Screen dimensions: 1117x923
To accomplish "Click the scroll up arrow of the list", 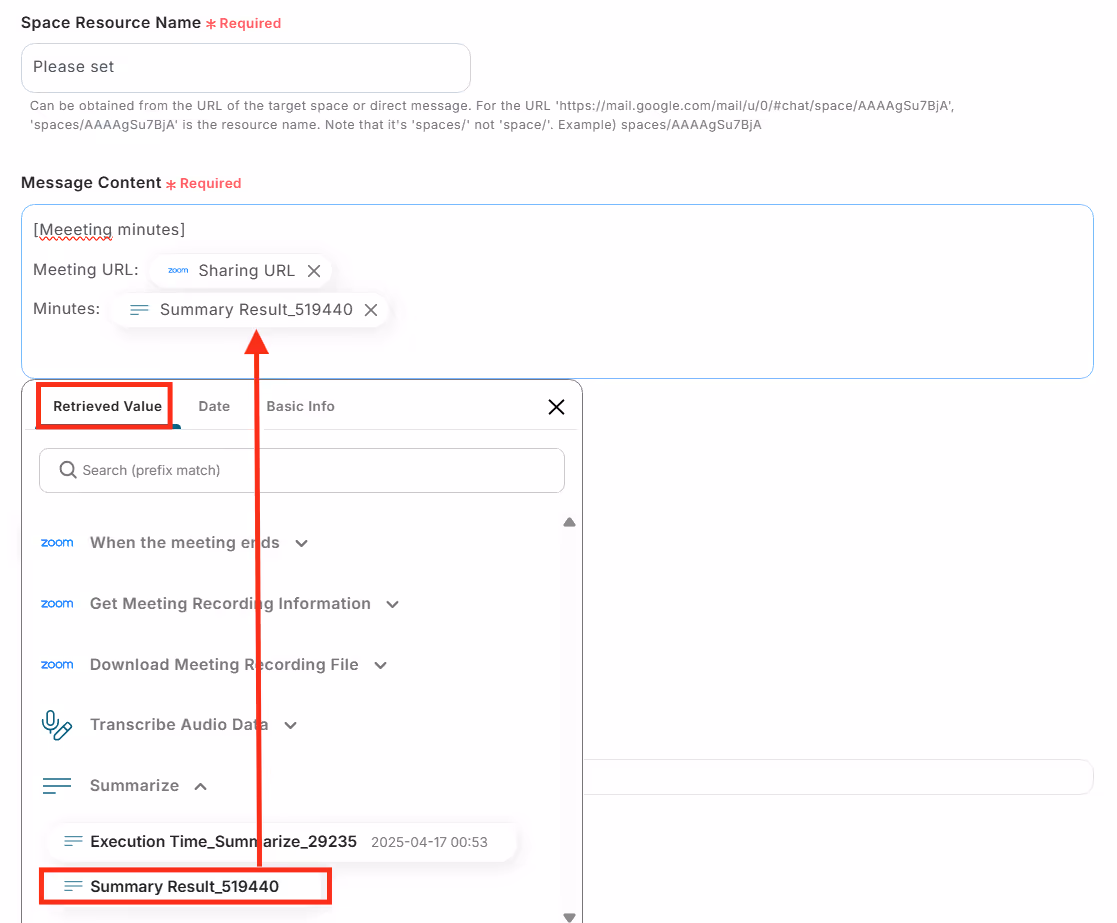I will point(569,522).
